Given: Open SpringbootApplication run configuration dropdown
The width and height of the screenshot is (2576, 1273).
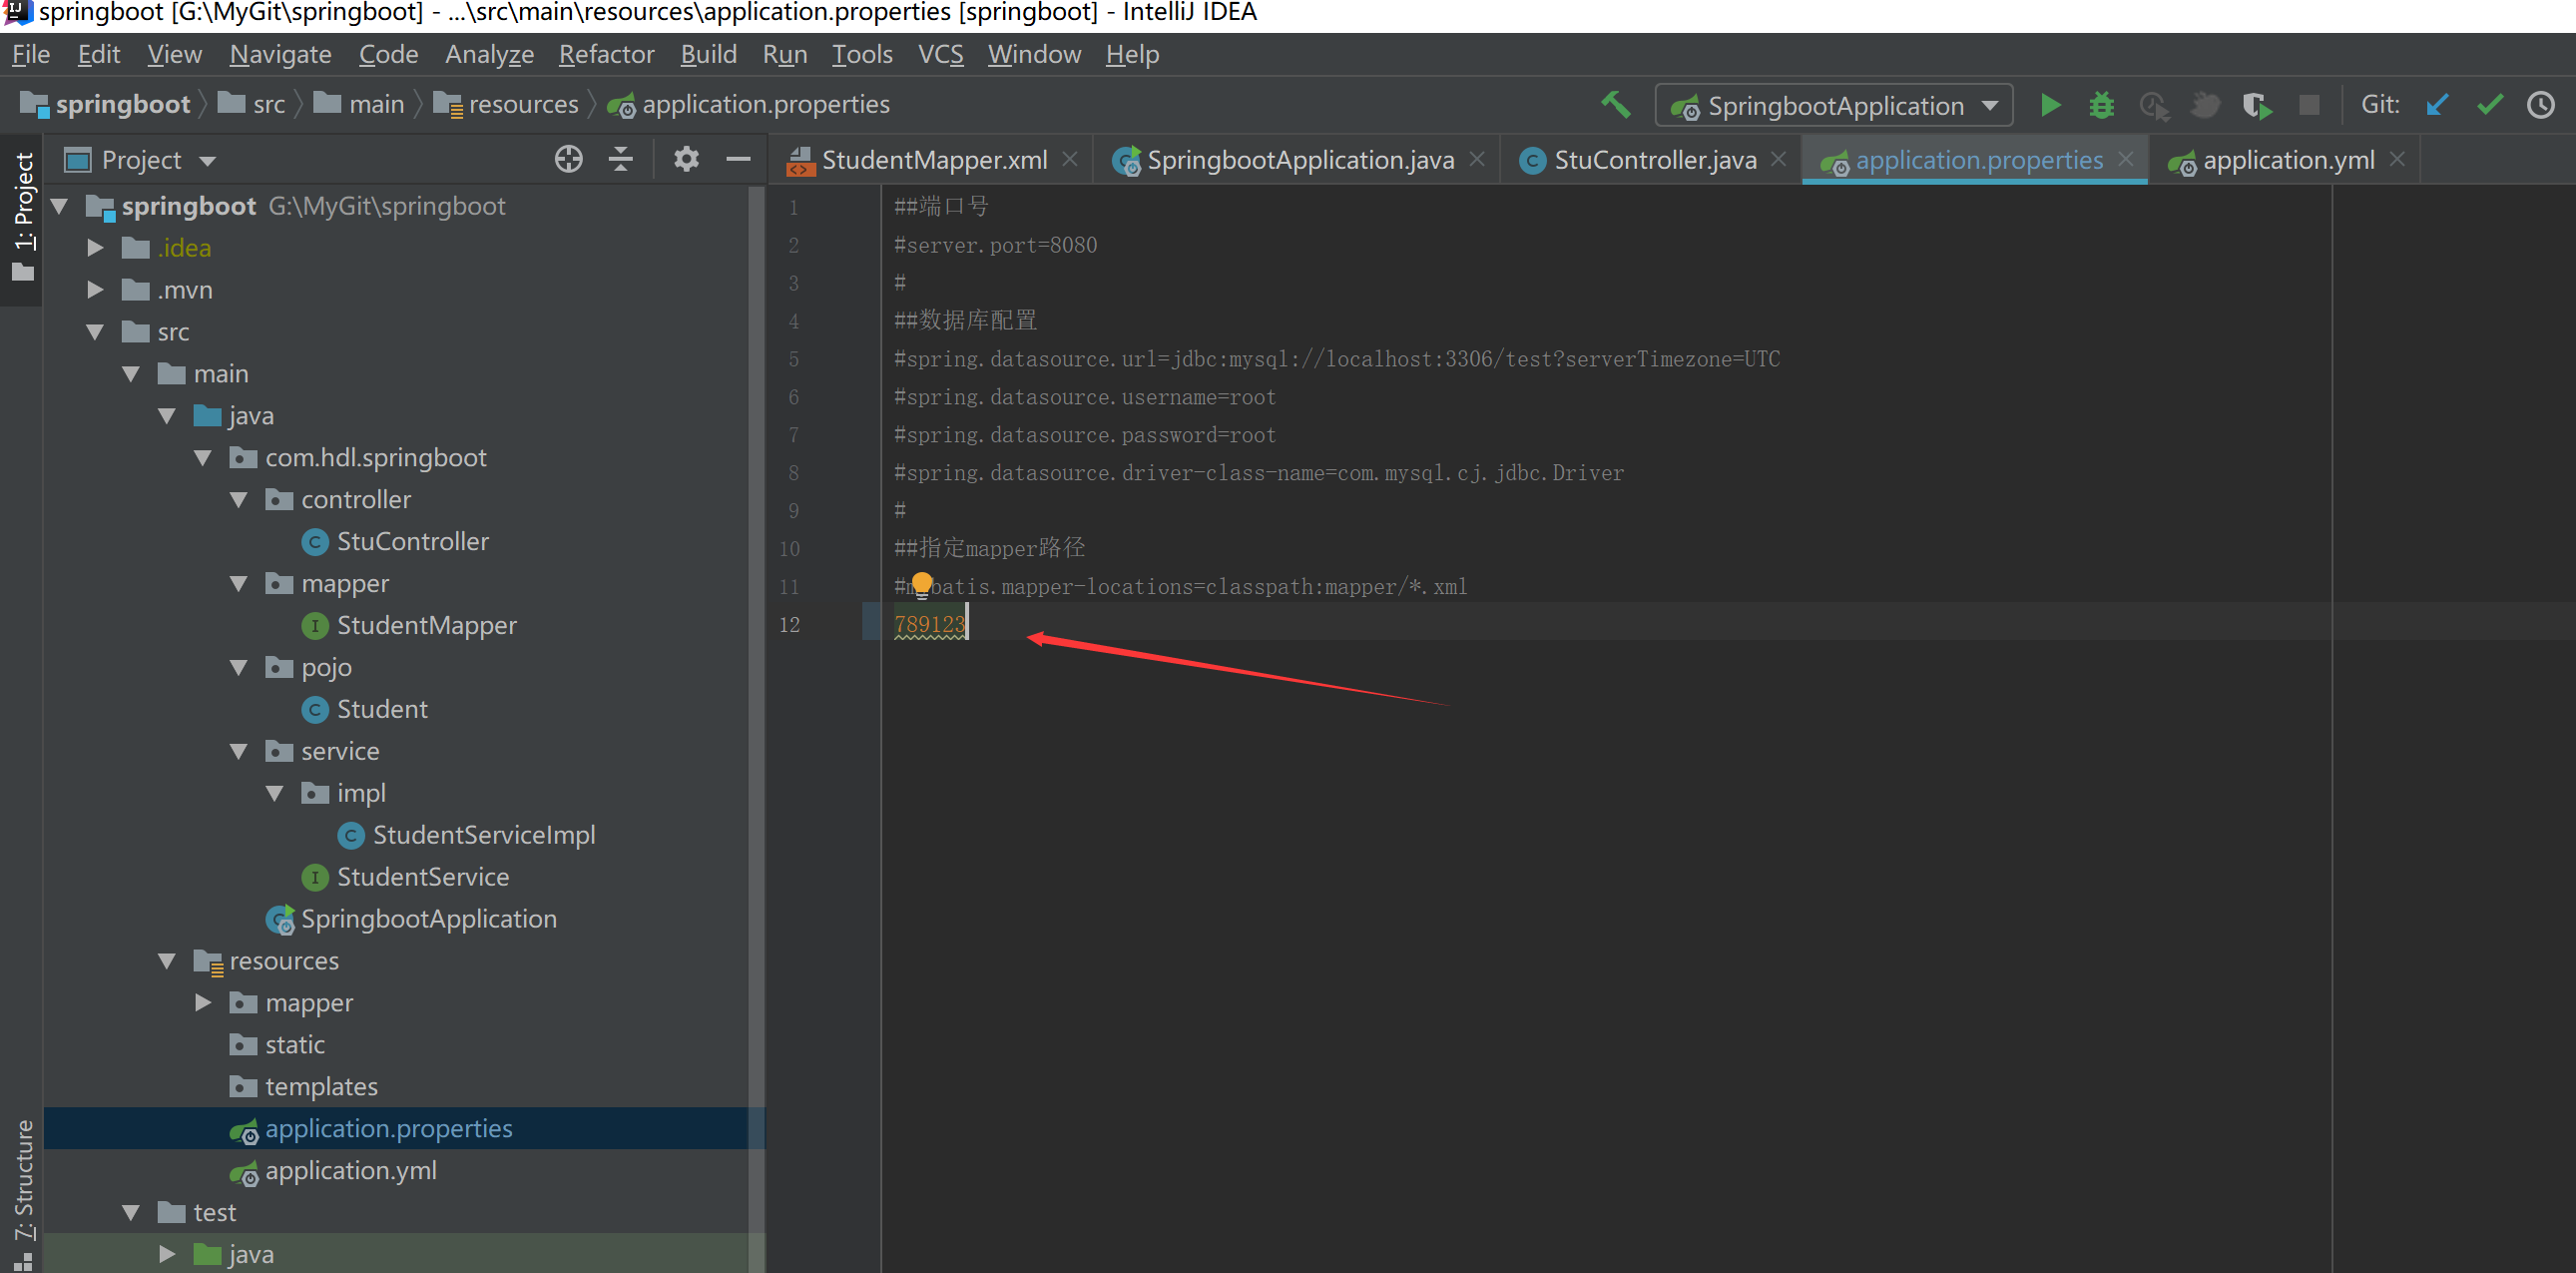Looking at the screenshot, I should [x=1835, y=105].
